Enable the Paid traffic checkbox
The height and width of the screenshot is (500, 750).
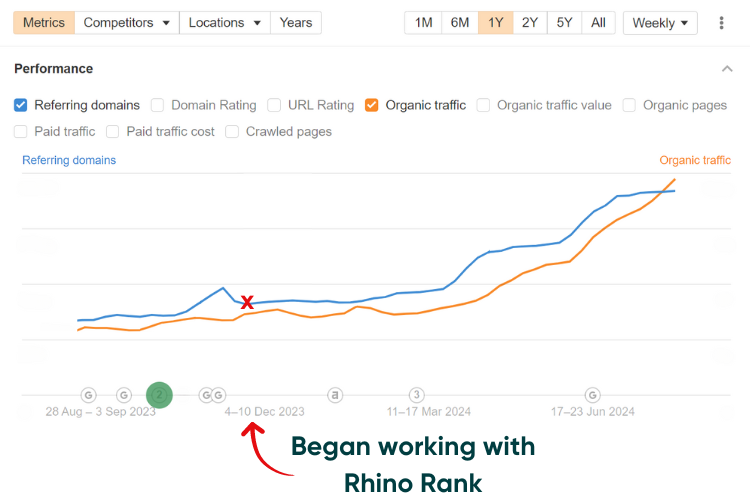pyautogui.click(x=21, y=132)
